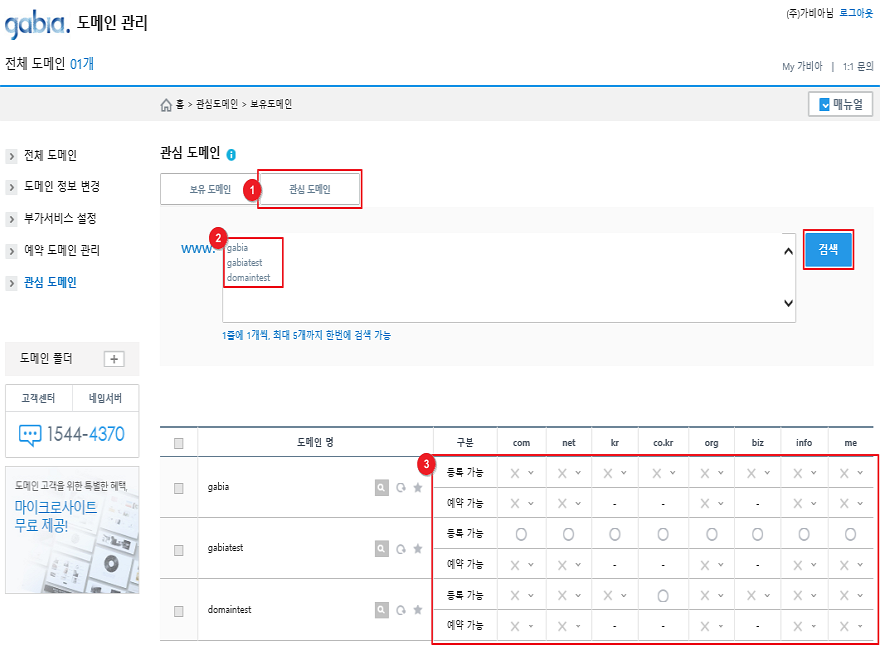
Task: Open the 매뉴얼 button
Action: tap(840, 104)
